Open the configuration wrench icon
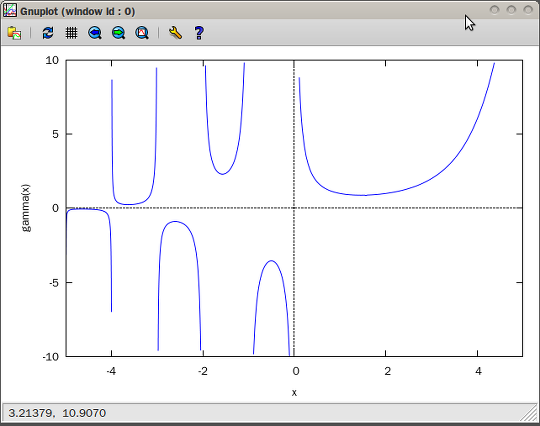 [175, 33]
